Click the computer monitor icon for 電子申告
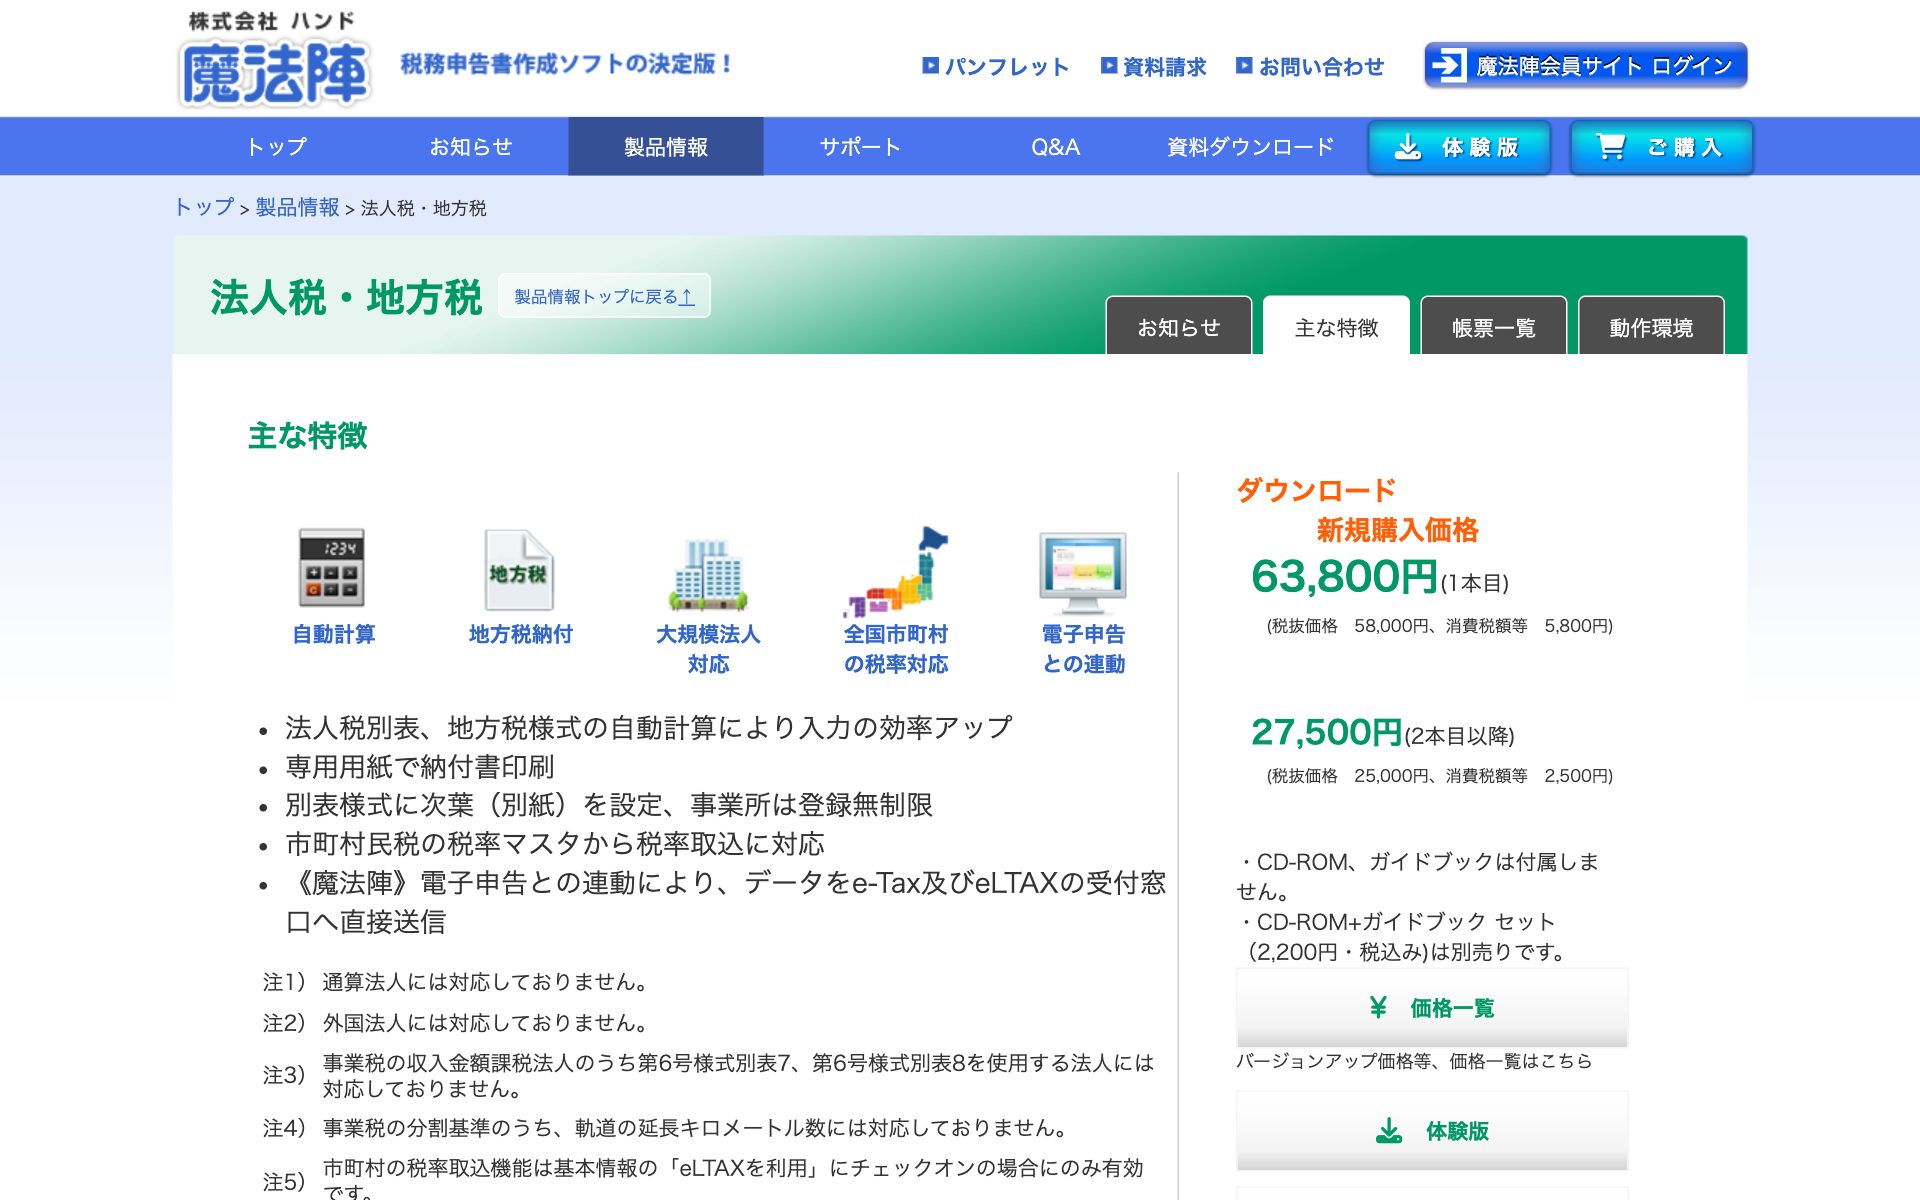Image resolution: width=1920 pixels, height=1200 pixels. click(x=1083, y=573)
